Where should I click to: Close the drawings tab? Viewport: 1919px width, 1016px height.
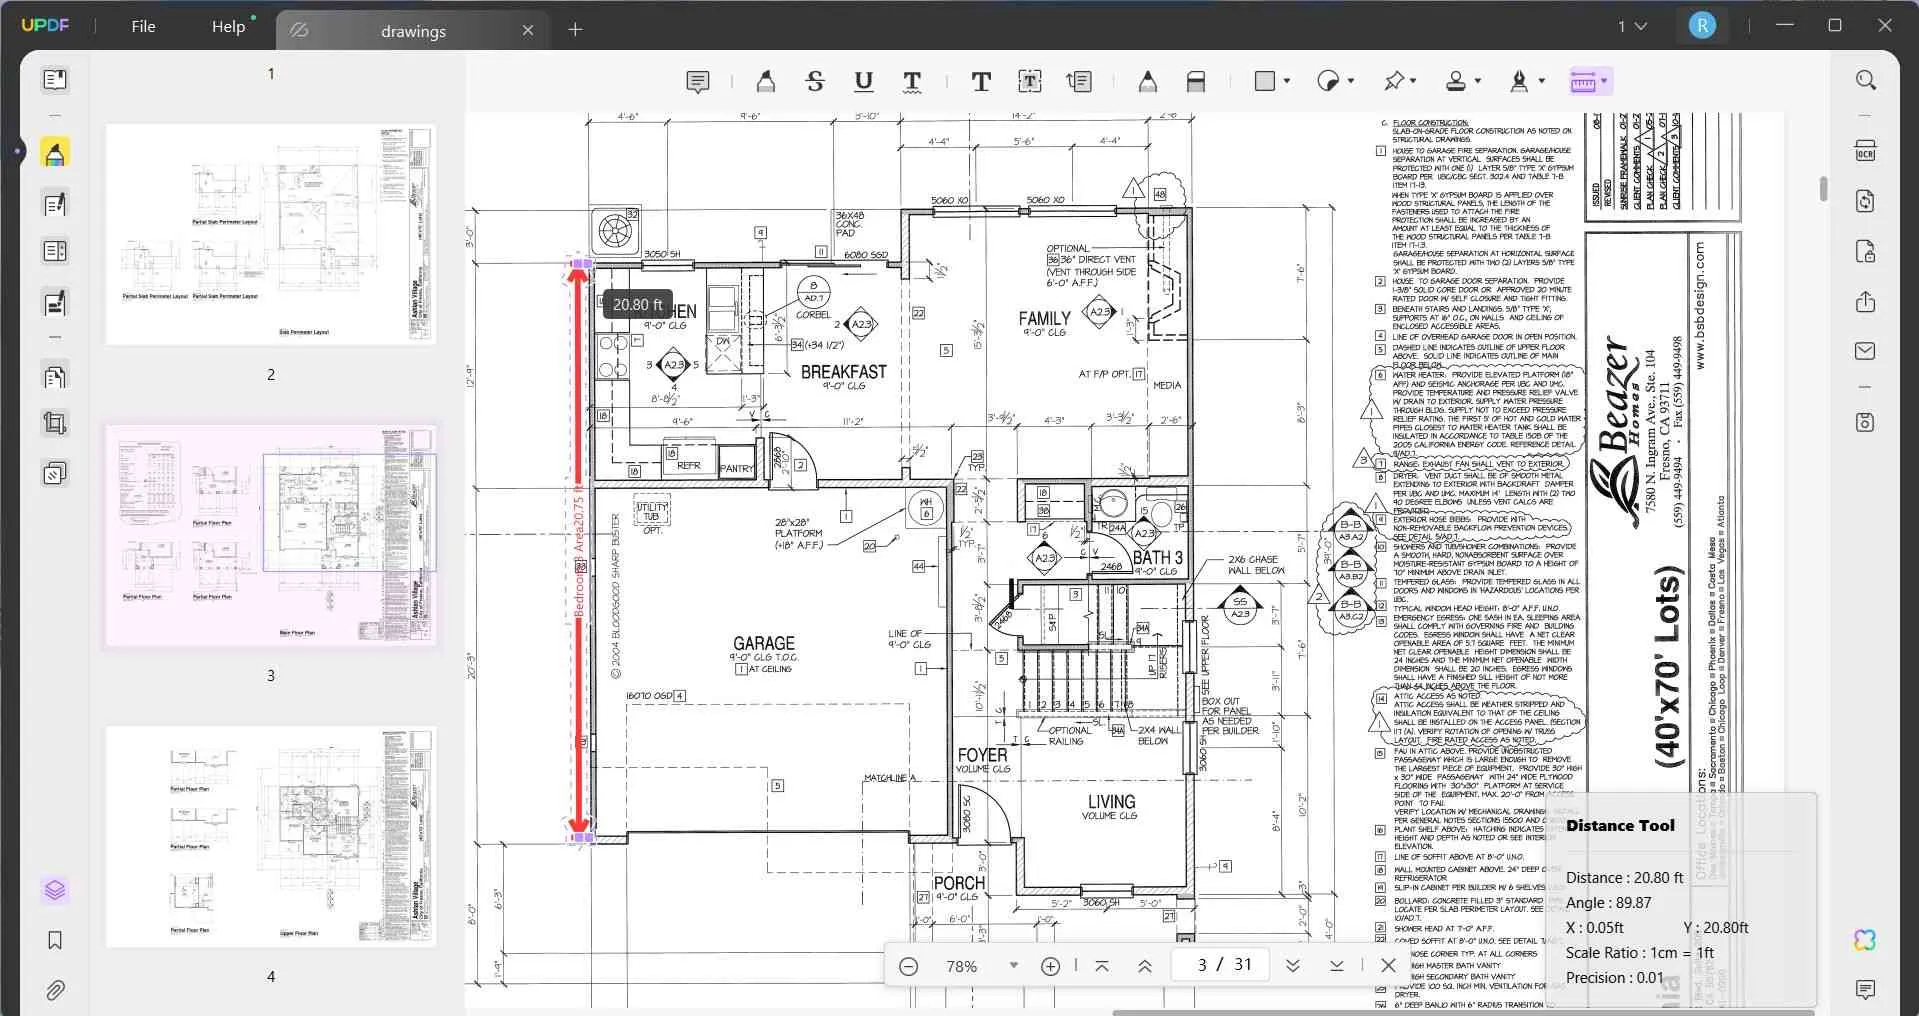click(528, 30)
